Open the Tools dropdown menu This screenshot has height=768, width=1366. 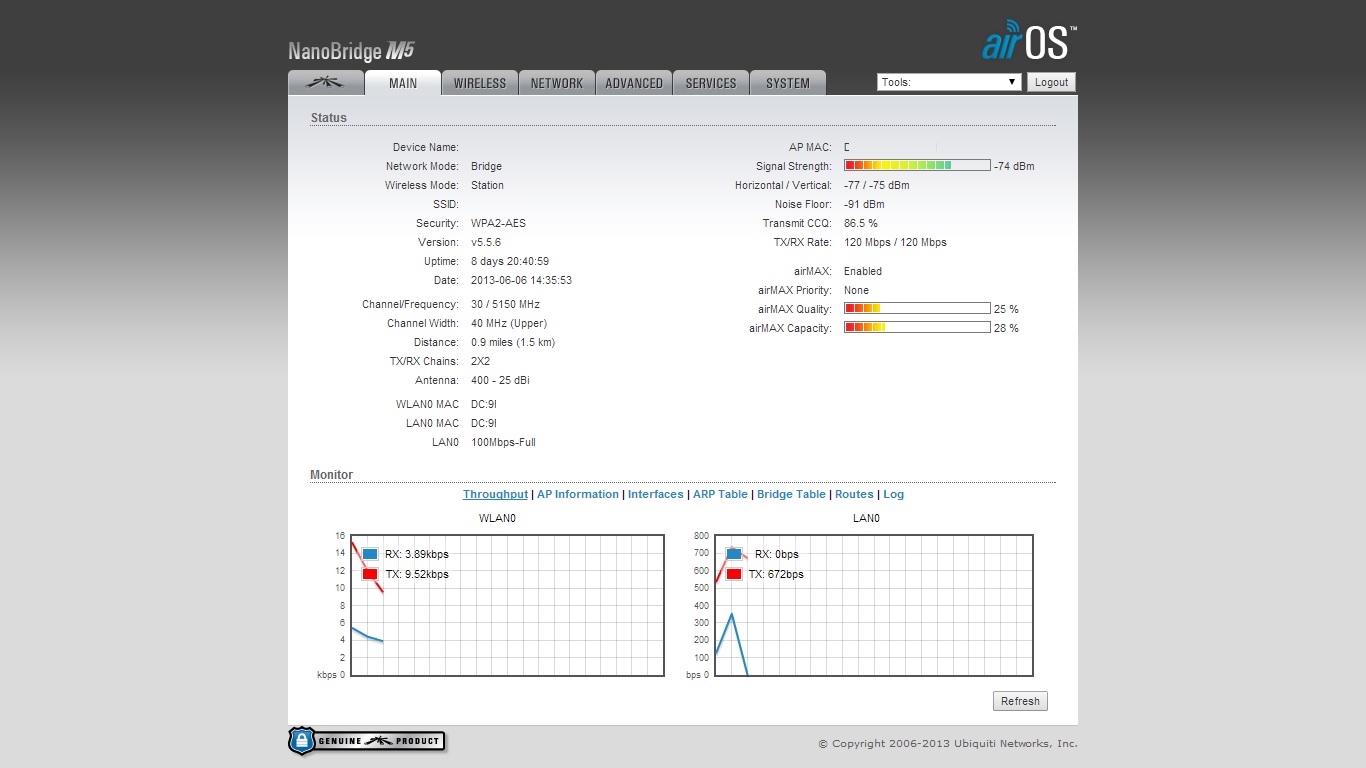[948, 82]
